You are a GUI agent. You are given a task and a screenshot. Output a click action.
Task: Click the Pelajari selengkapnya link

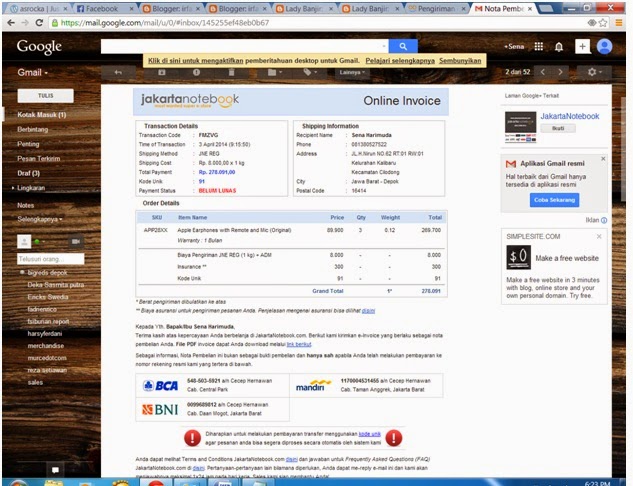(x=400, y=61)
